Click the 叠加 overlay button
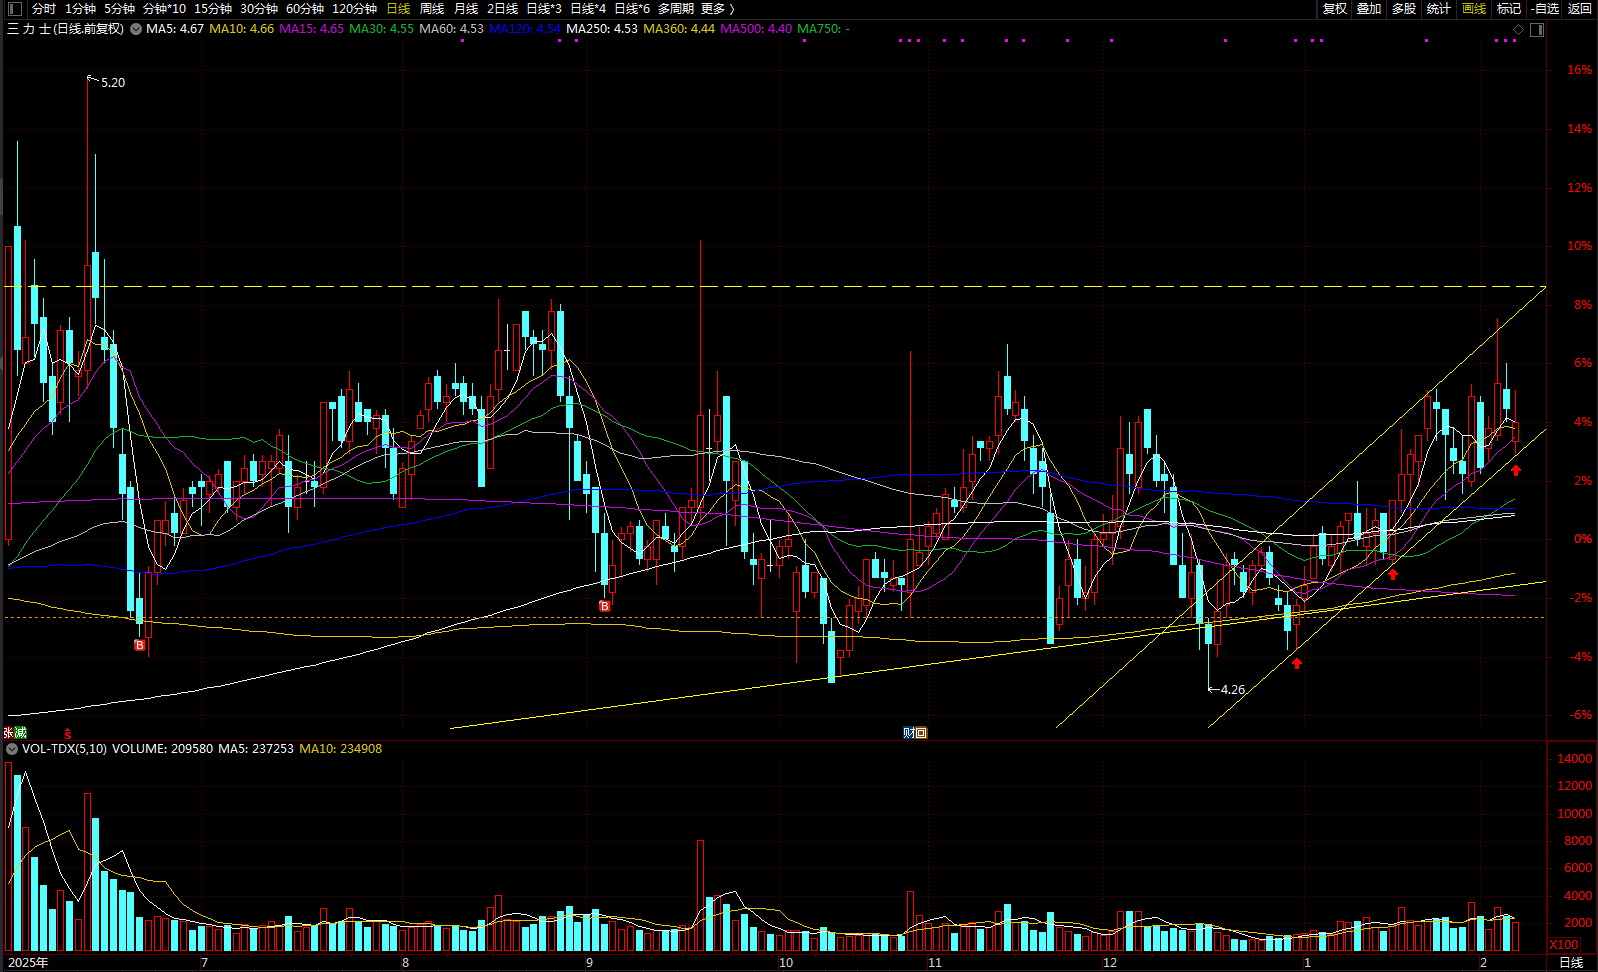The height and width of the screenshot is (972, 1598). (x=1369, y=8)
